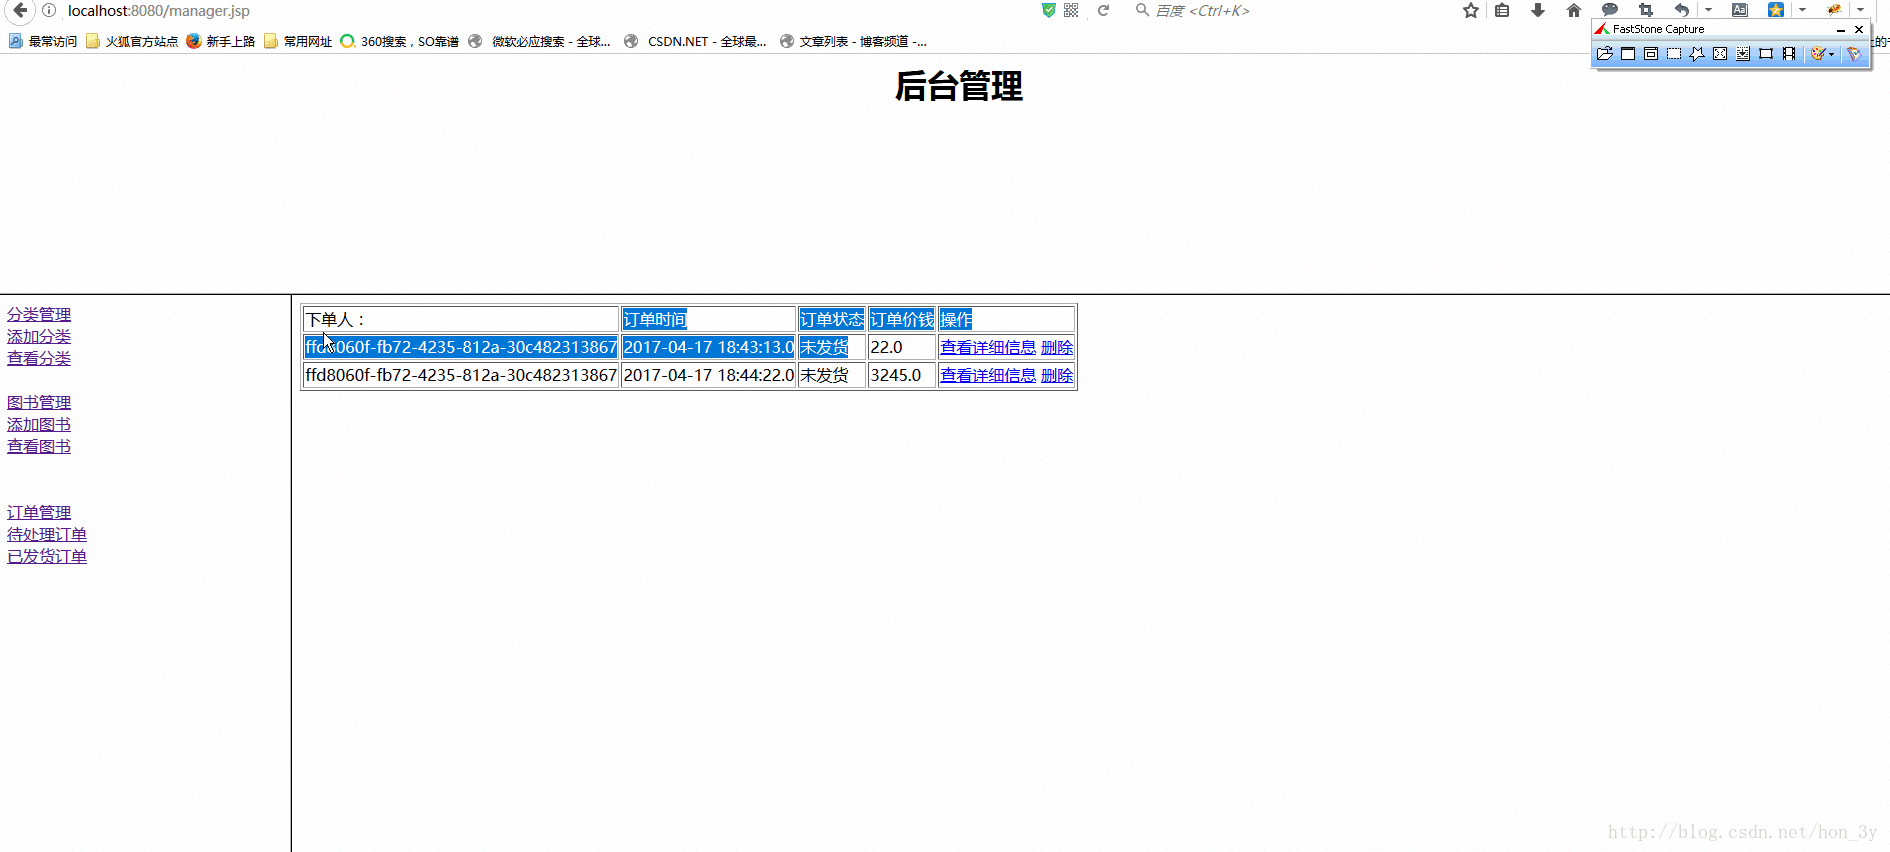This screenshot has width=1890, height=852.
Task: Open the 微软必应搜索 bookmark
Action: [540, 41]
